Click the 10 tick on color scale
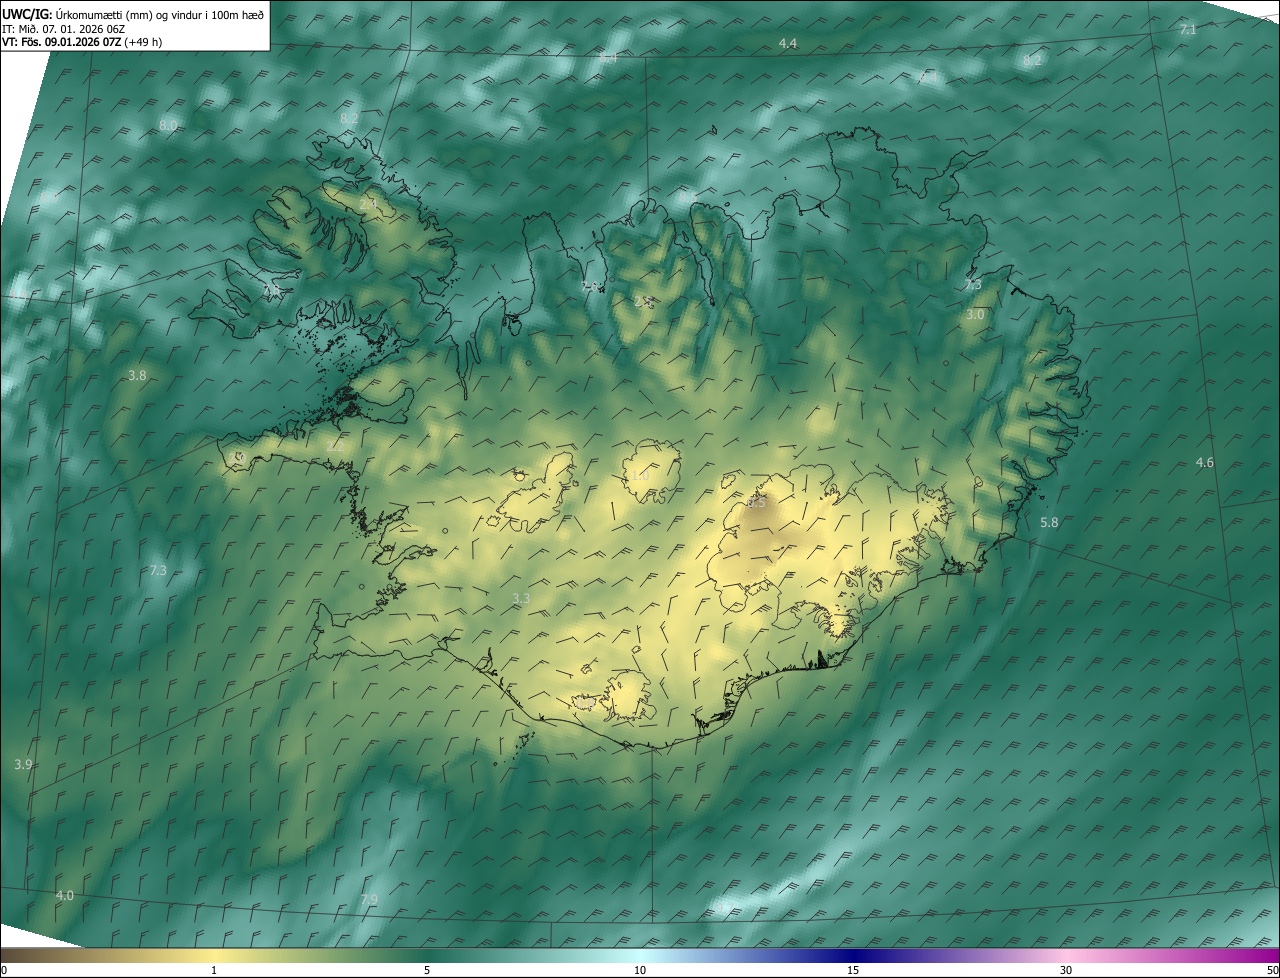The width and height of the screenshot is (1280, 978). (x=640, y=971)
